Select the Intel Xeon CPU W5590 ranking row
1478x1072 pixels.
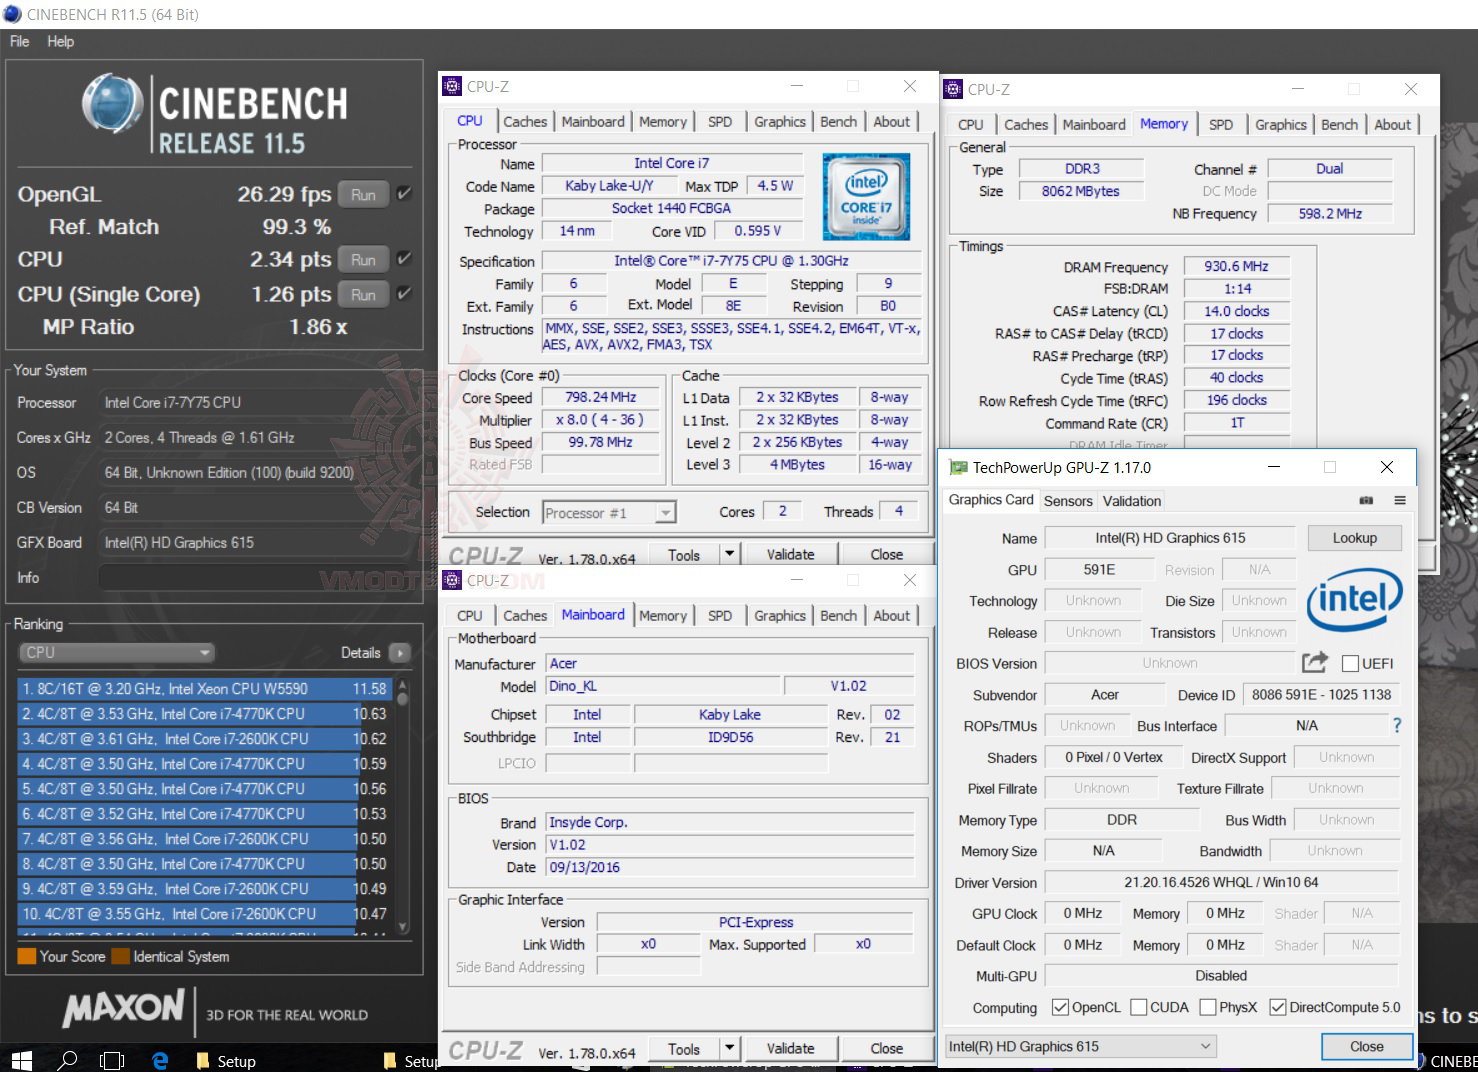click(x=203, y=689)
